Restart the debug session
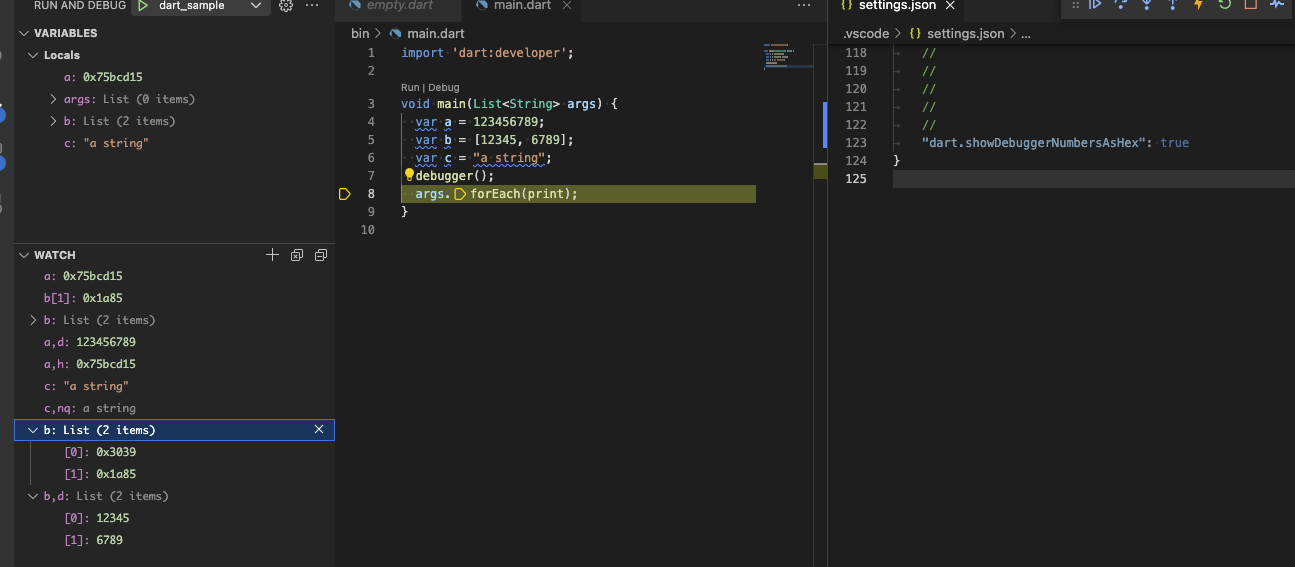The width and height of the screenshot is (1295, 567). [x=1225, y=5]
